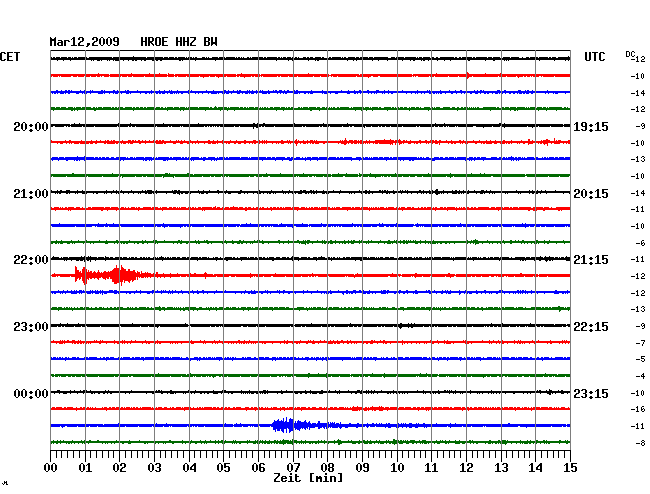Viewport: 650px width, 494px height.
Task: Click minute tick label '09' on axis
Action: pos(362,468)
